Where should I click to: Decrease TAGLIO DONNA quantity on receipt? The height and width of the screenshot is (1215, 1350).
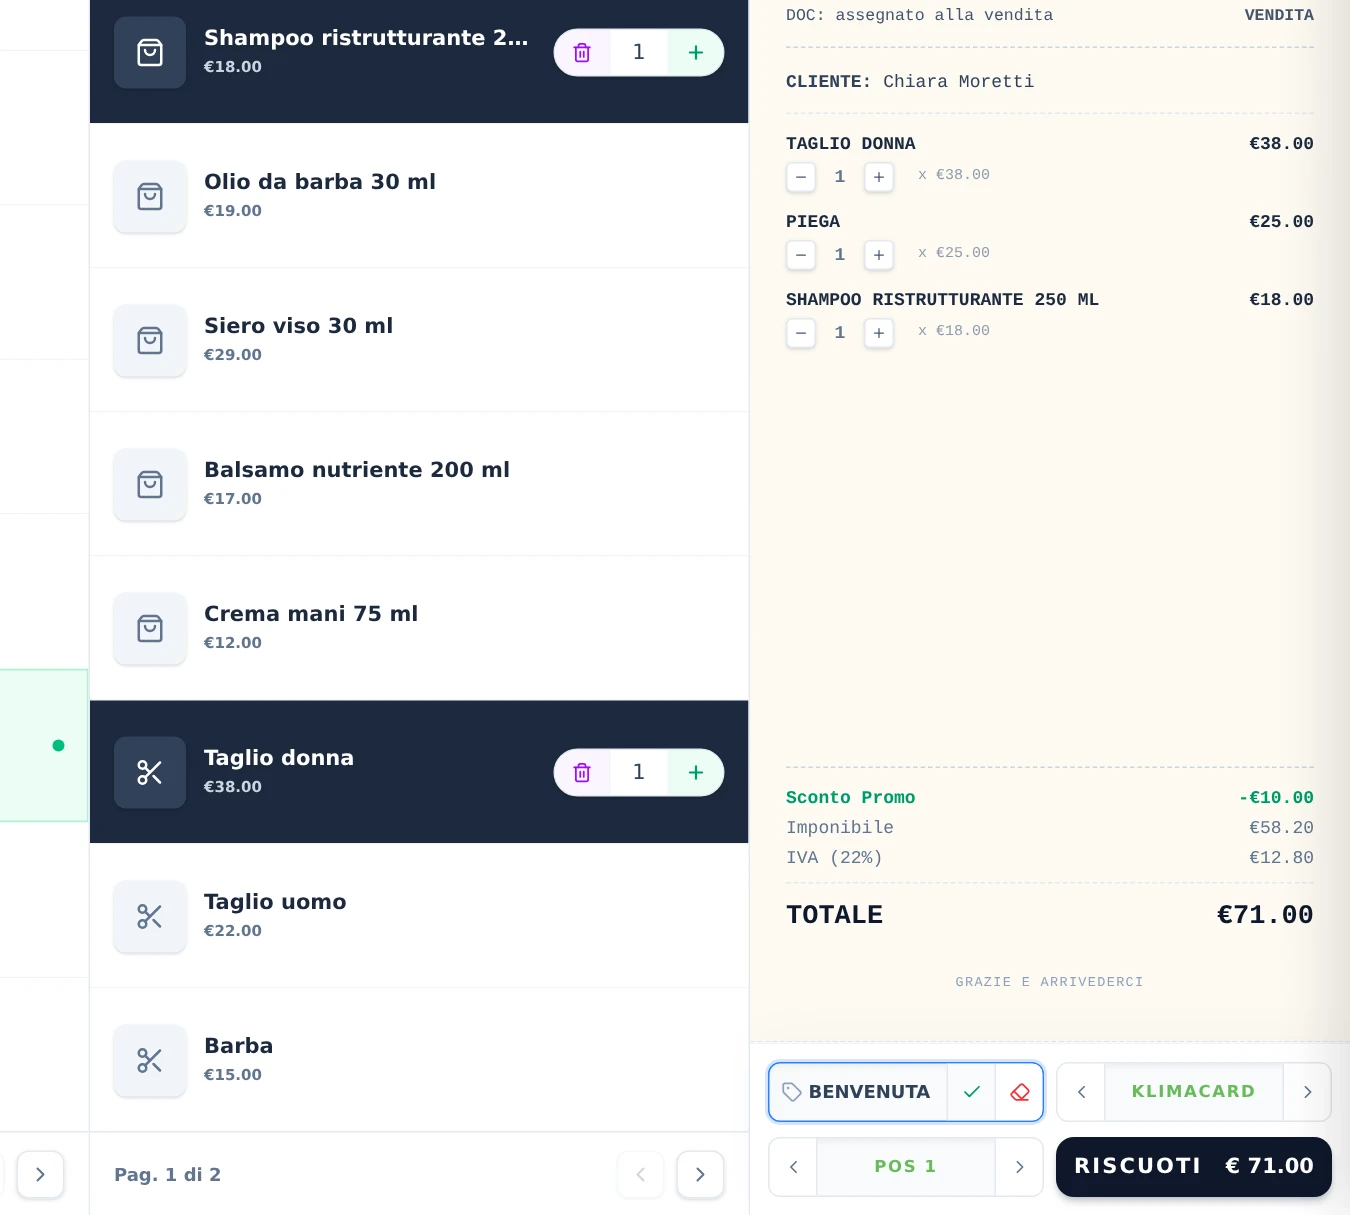(x=801, y=177)
